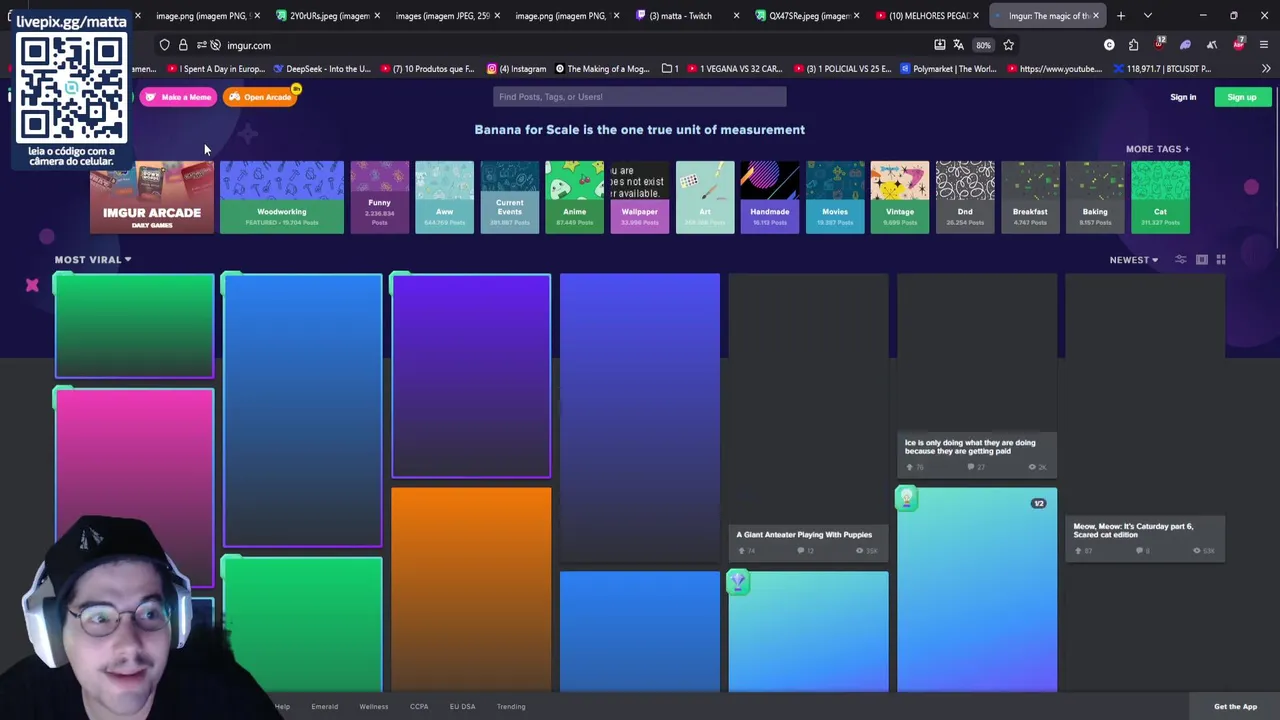Click the pink X close icon beside feed

(x=32, y=285)
